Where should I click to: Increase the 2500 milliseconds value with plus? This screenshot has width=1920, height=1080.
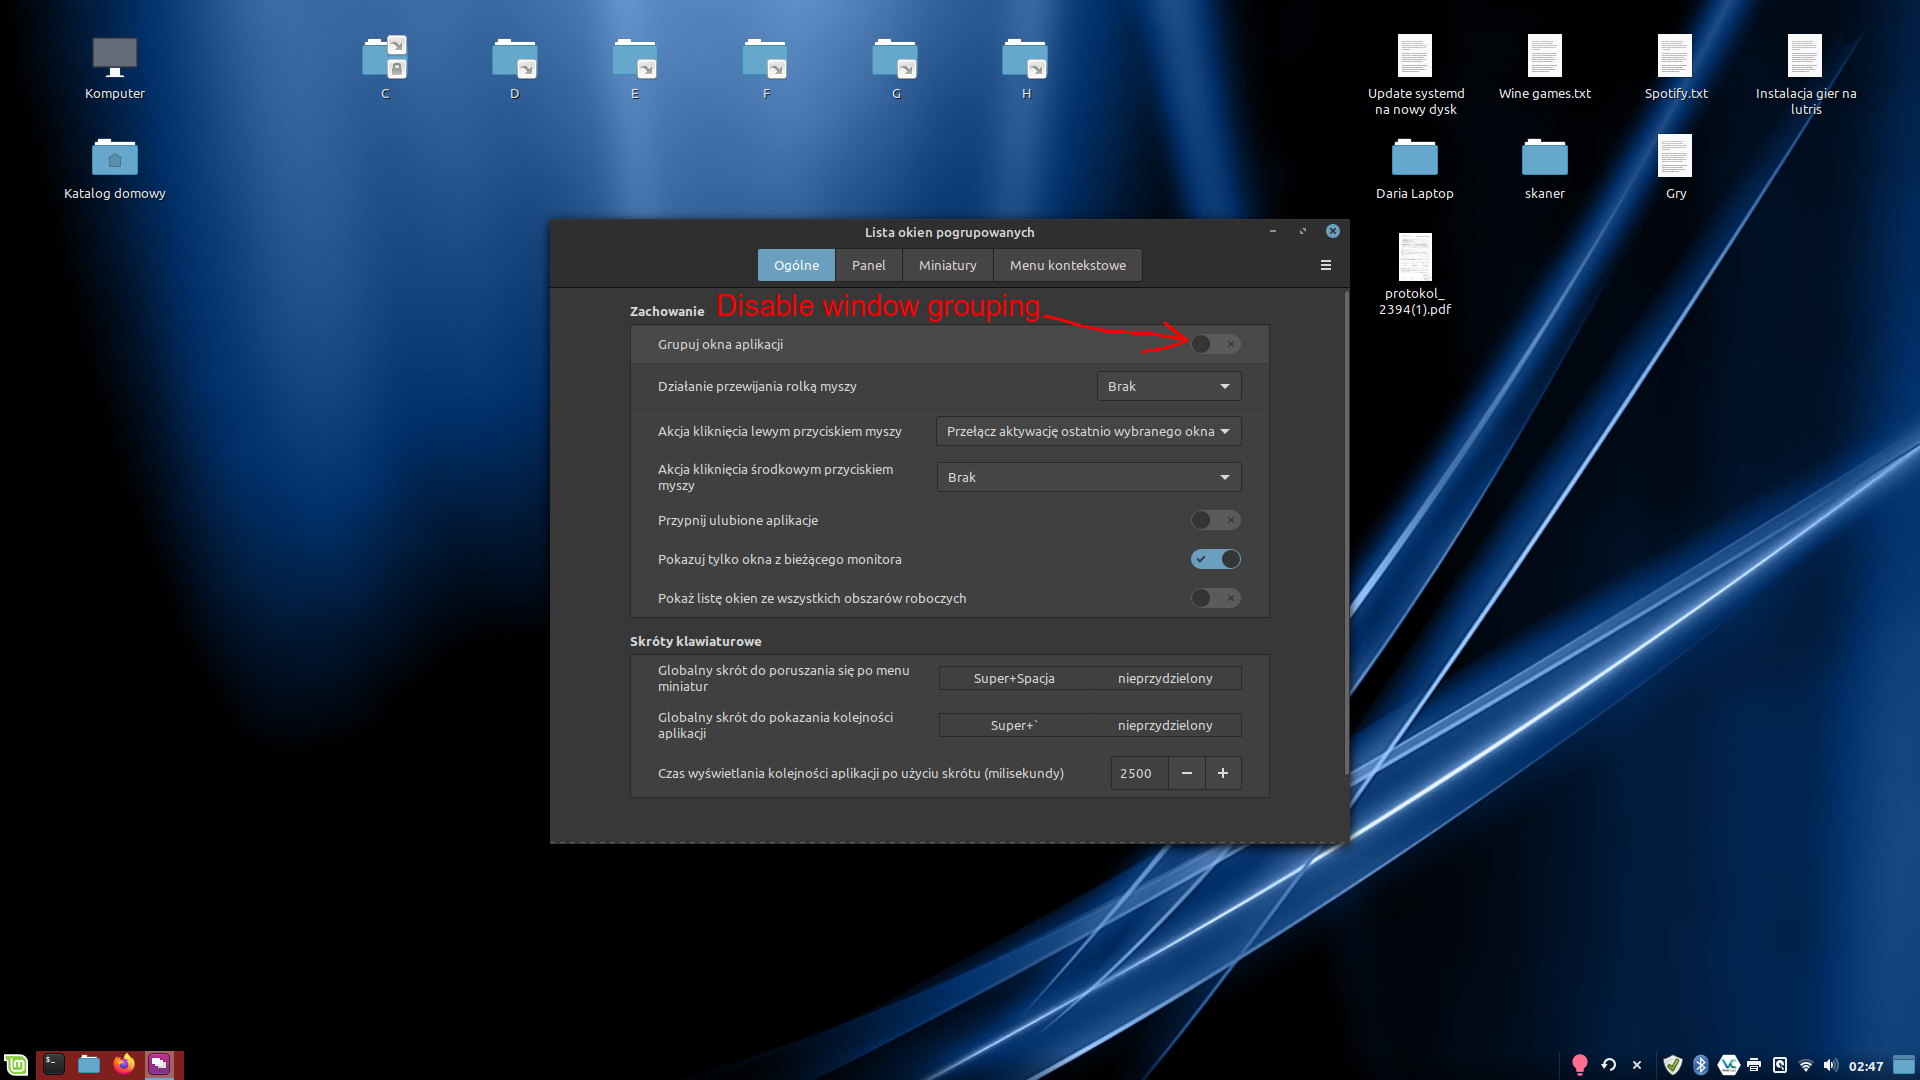point(1223,773)
